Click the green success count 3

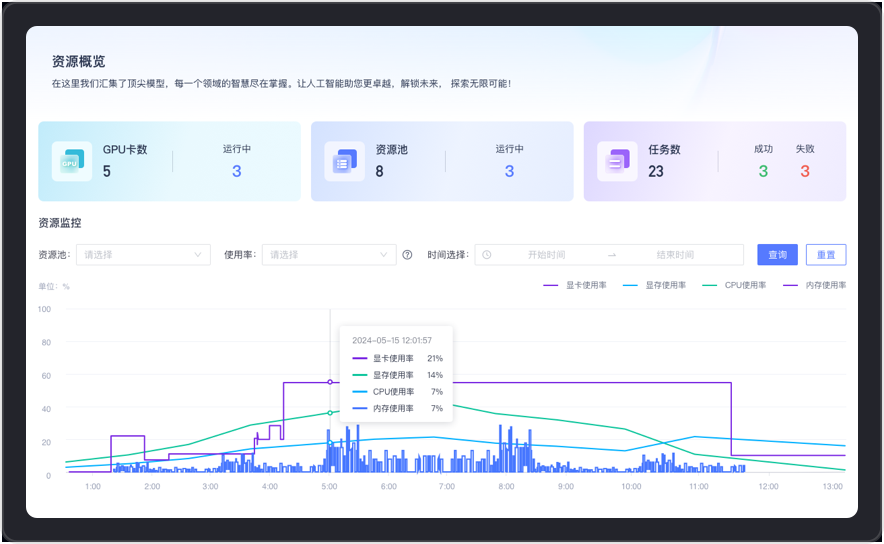click(763, 171)
